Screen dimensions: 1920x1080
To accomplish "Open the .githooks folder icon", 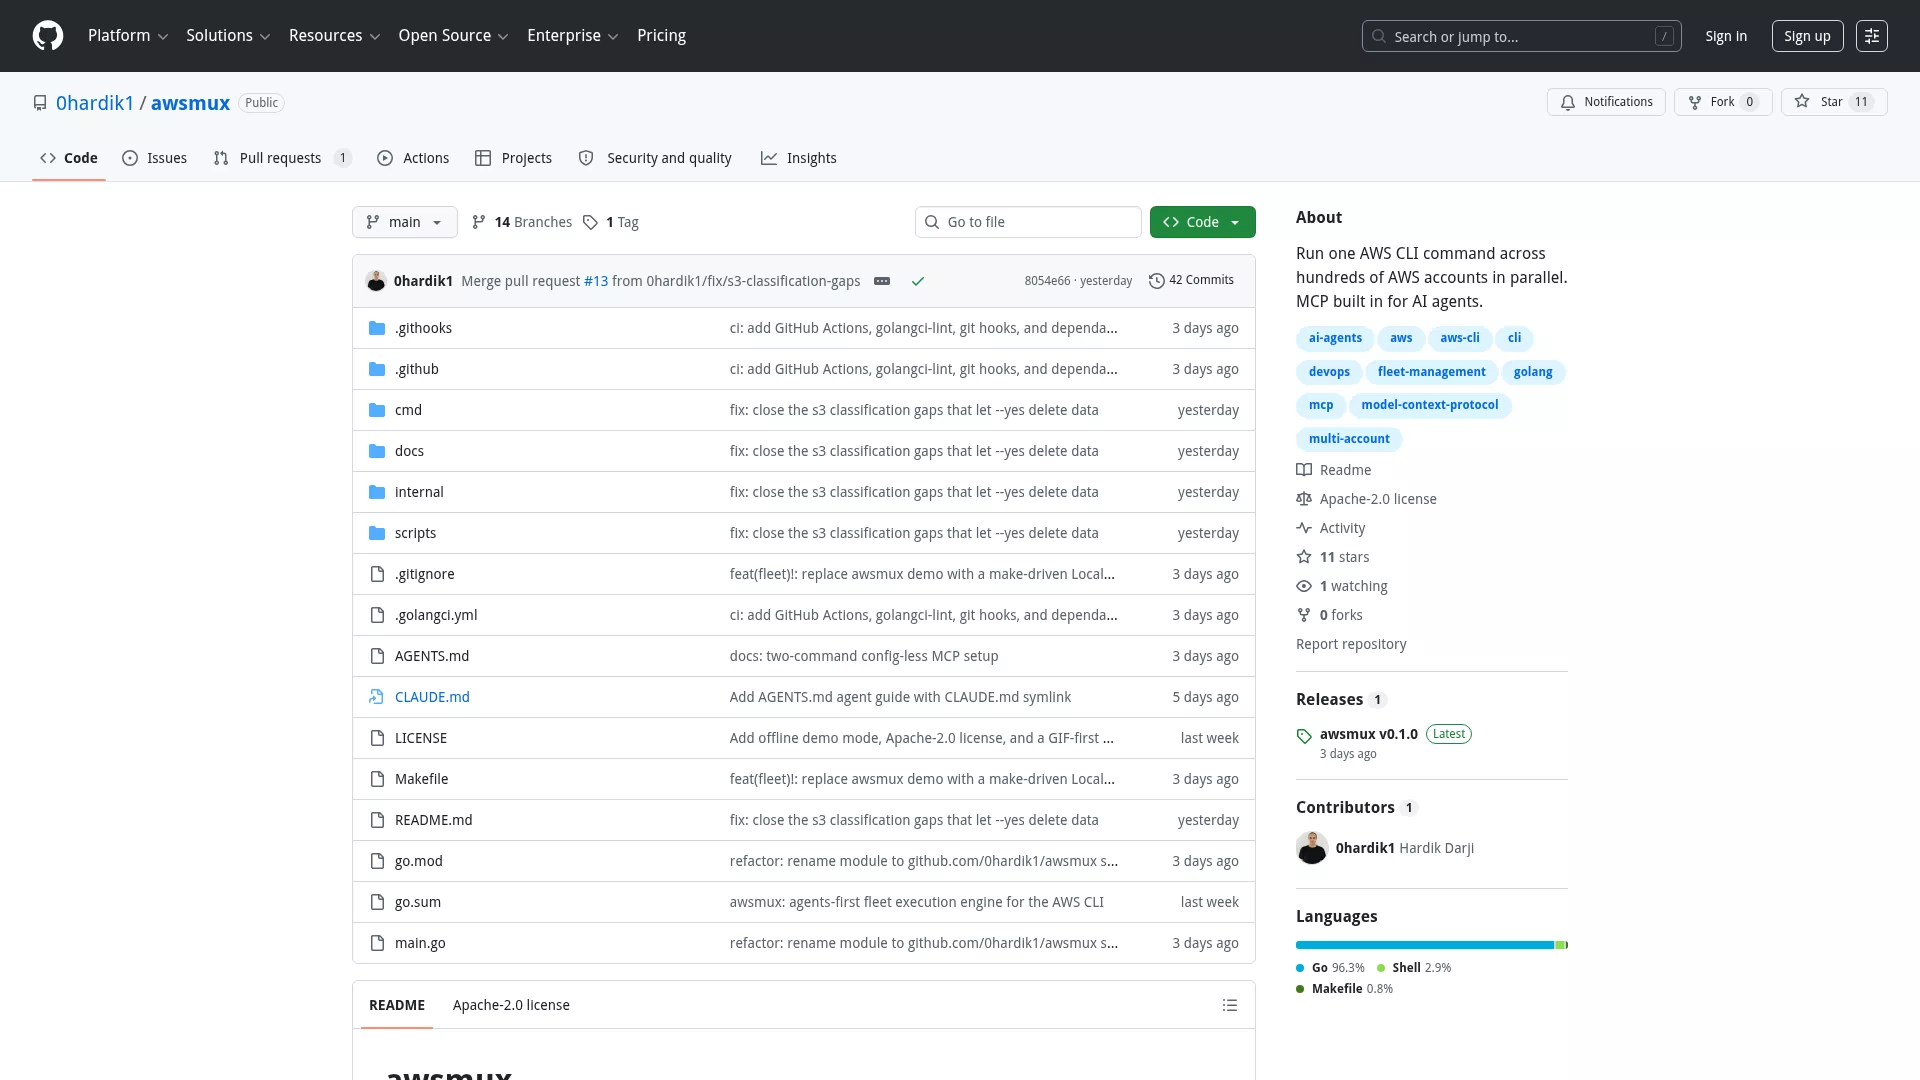I will tap(377, 328).
